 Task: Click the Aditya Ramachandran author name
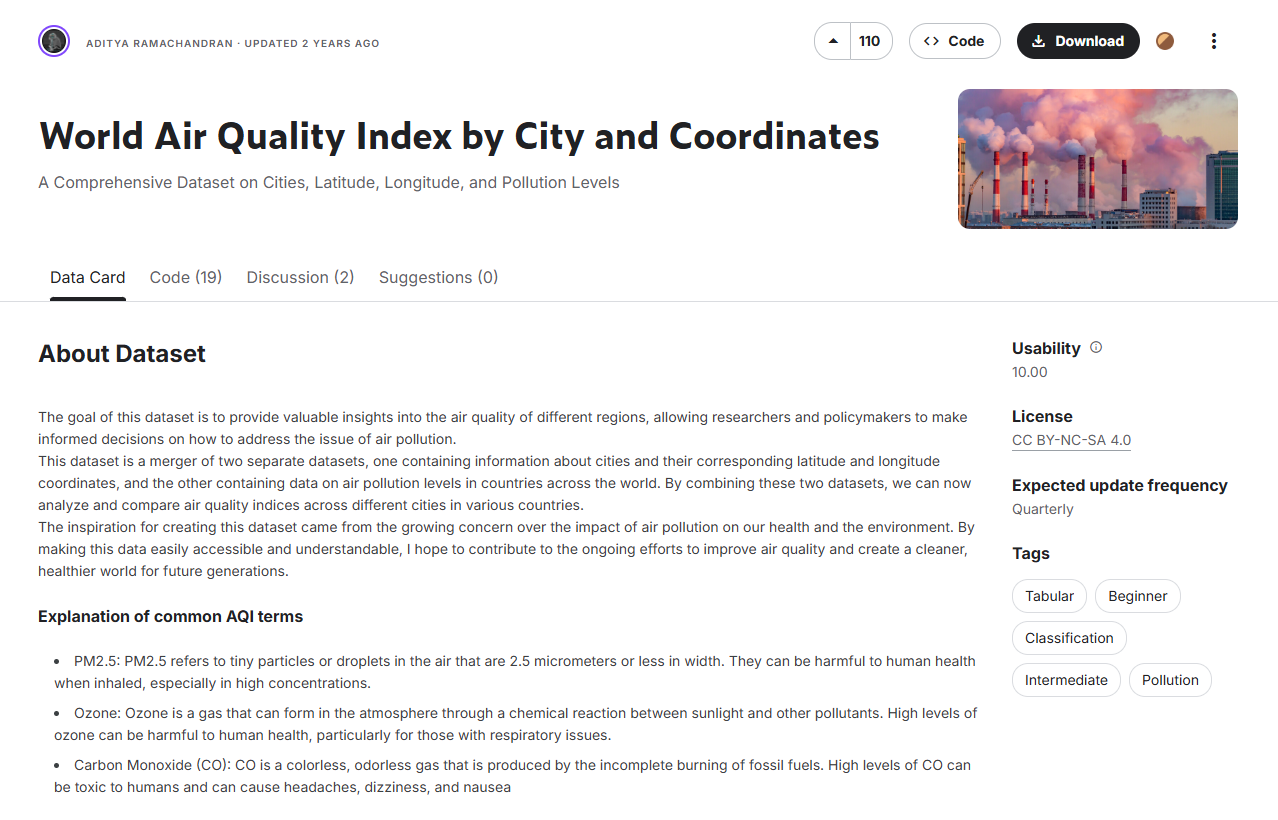click(160, 43)
